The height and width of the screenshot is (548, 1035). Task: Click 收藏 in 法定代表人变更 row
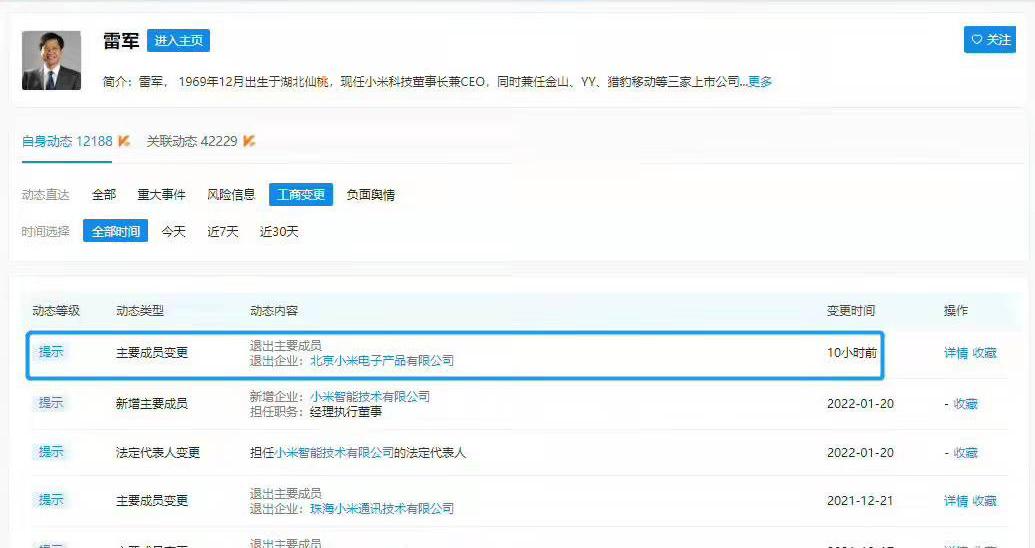(966, 452)
